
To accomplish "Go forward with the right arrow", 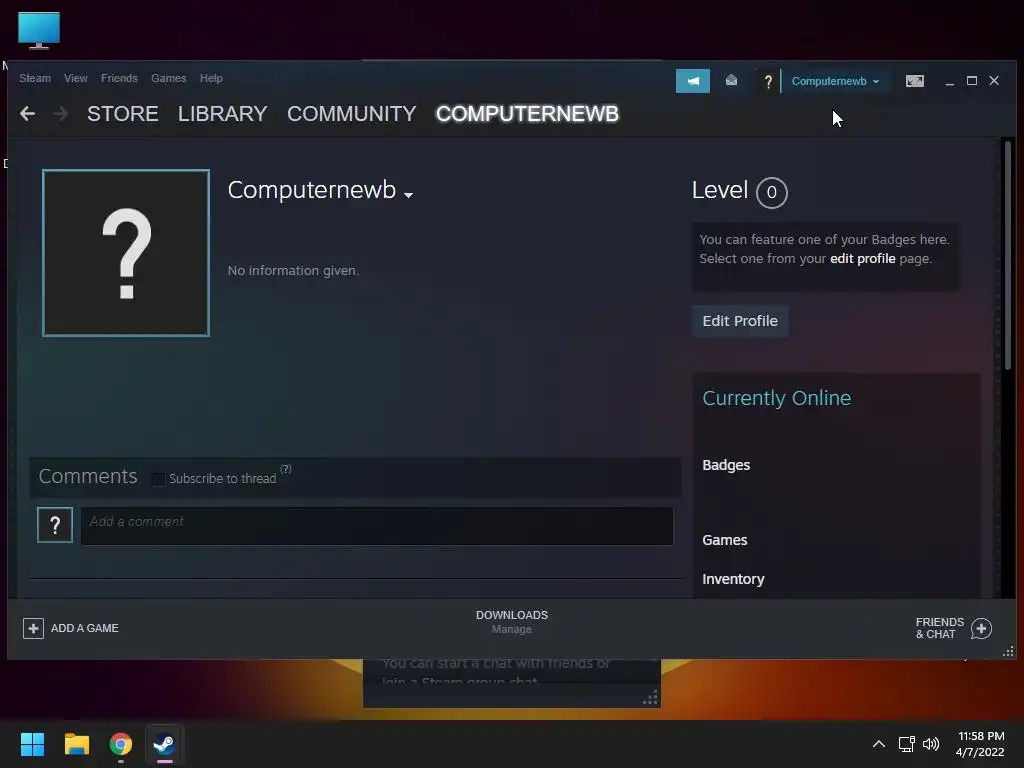I will click(x=60, y=114).
